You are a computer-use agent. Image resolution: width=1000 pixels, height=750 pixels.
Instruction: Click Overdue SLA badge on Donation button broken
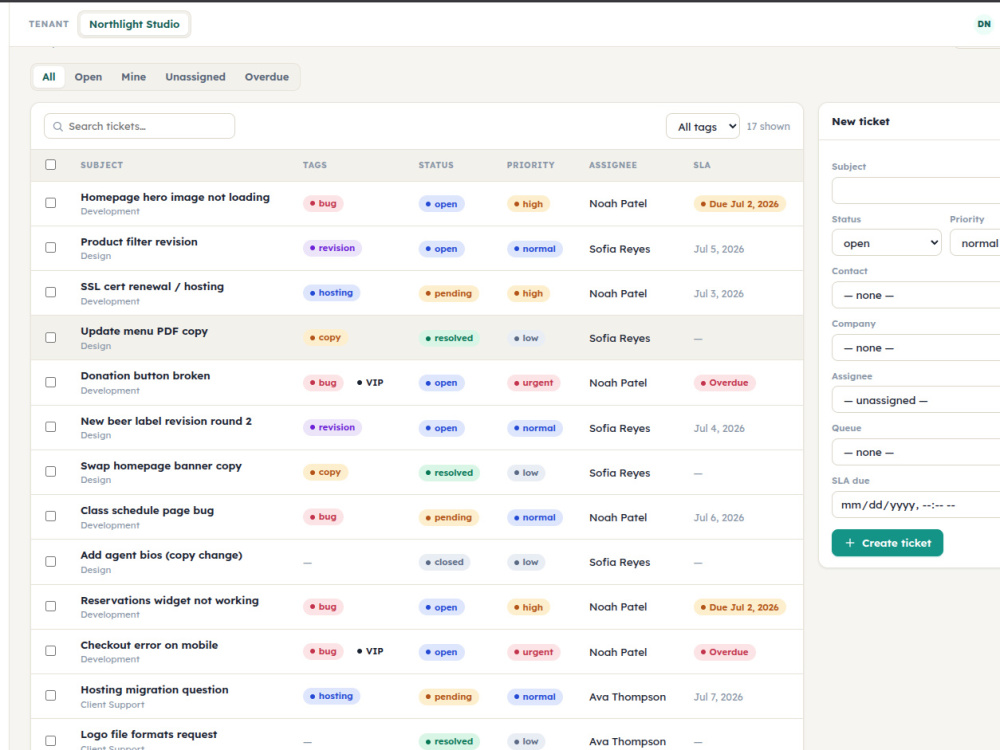(724, 383)
